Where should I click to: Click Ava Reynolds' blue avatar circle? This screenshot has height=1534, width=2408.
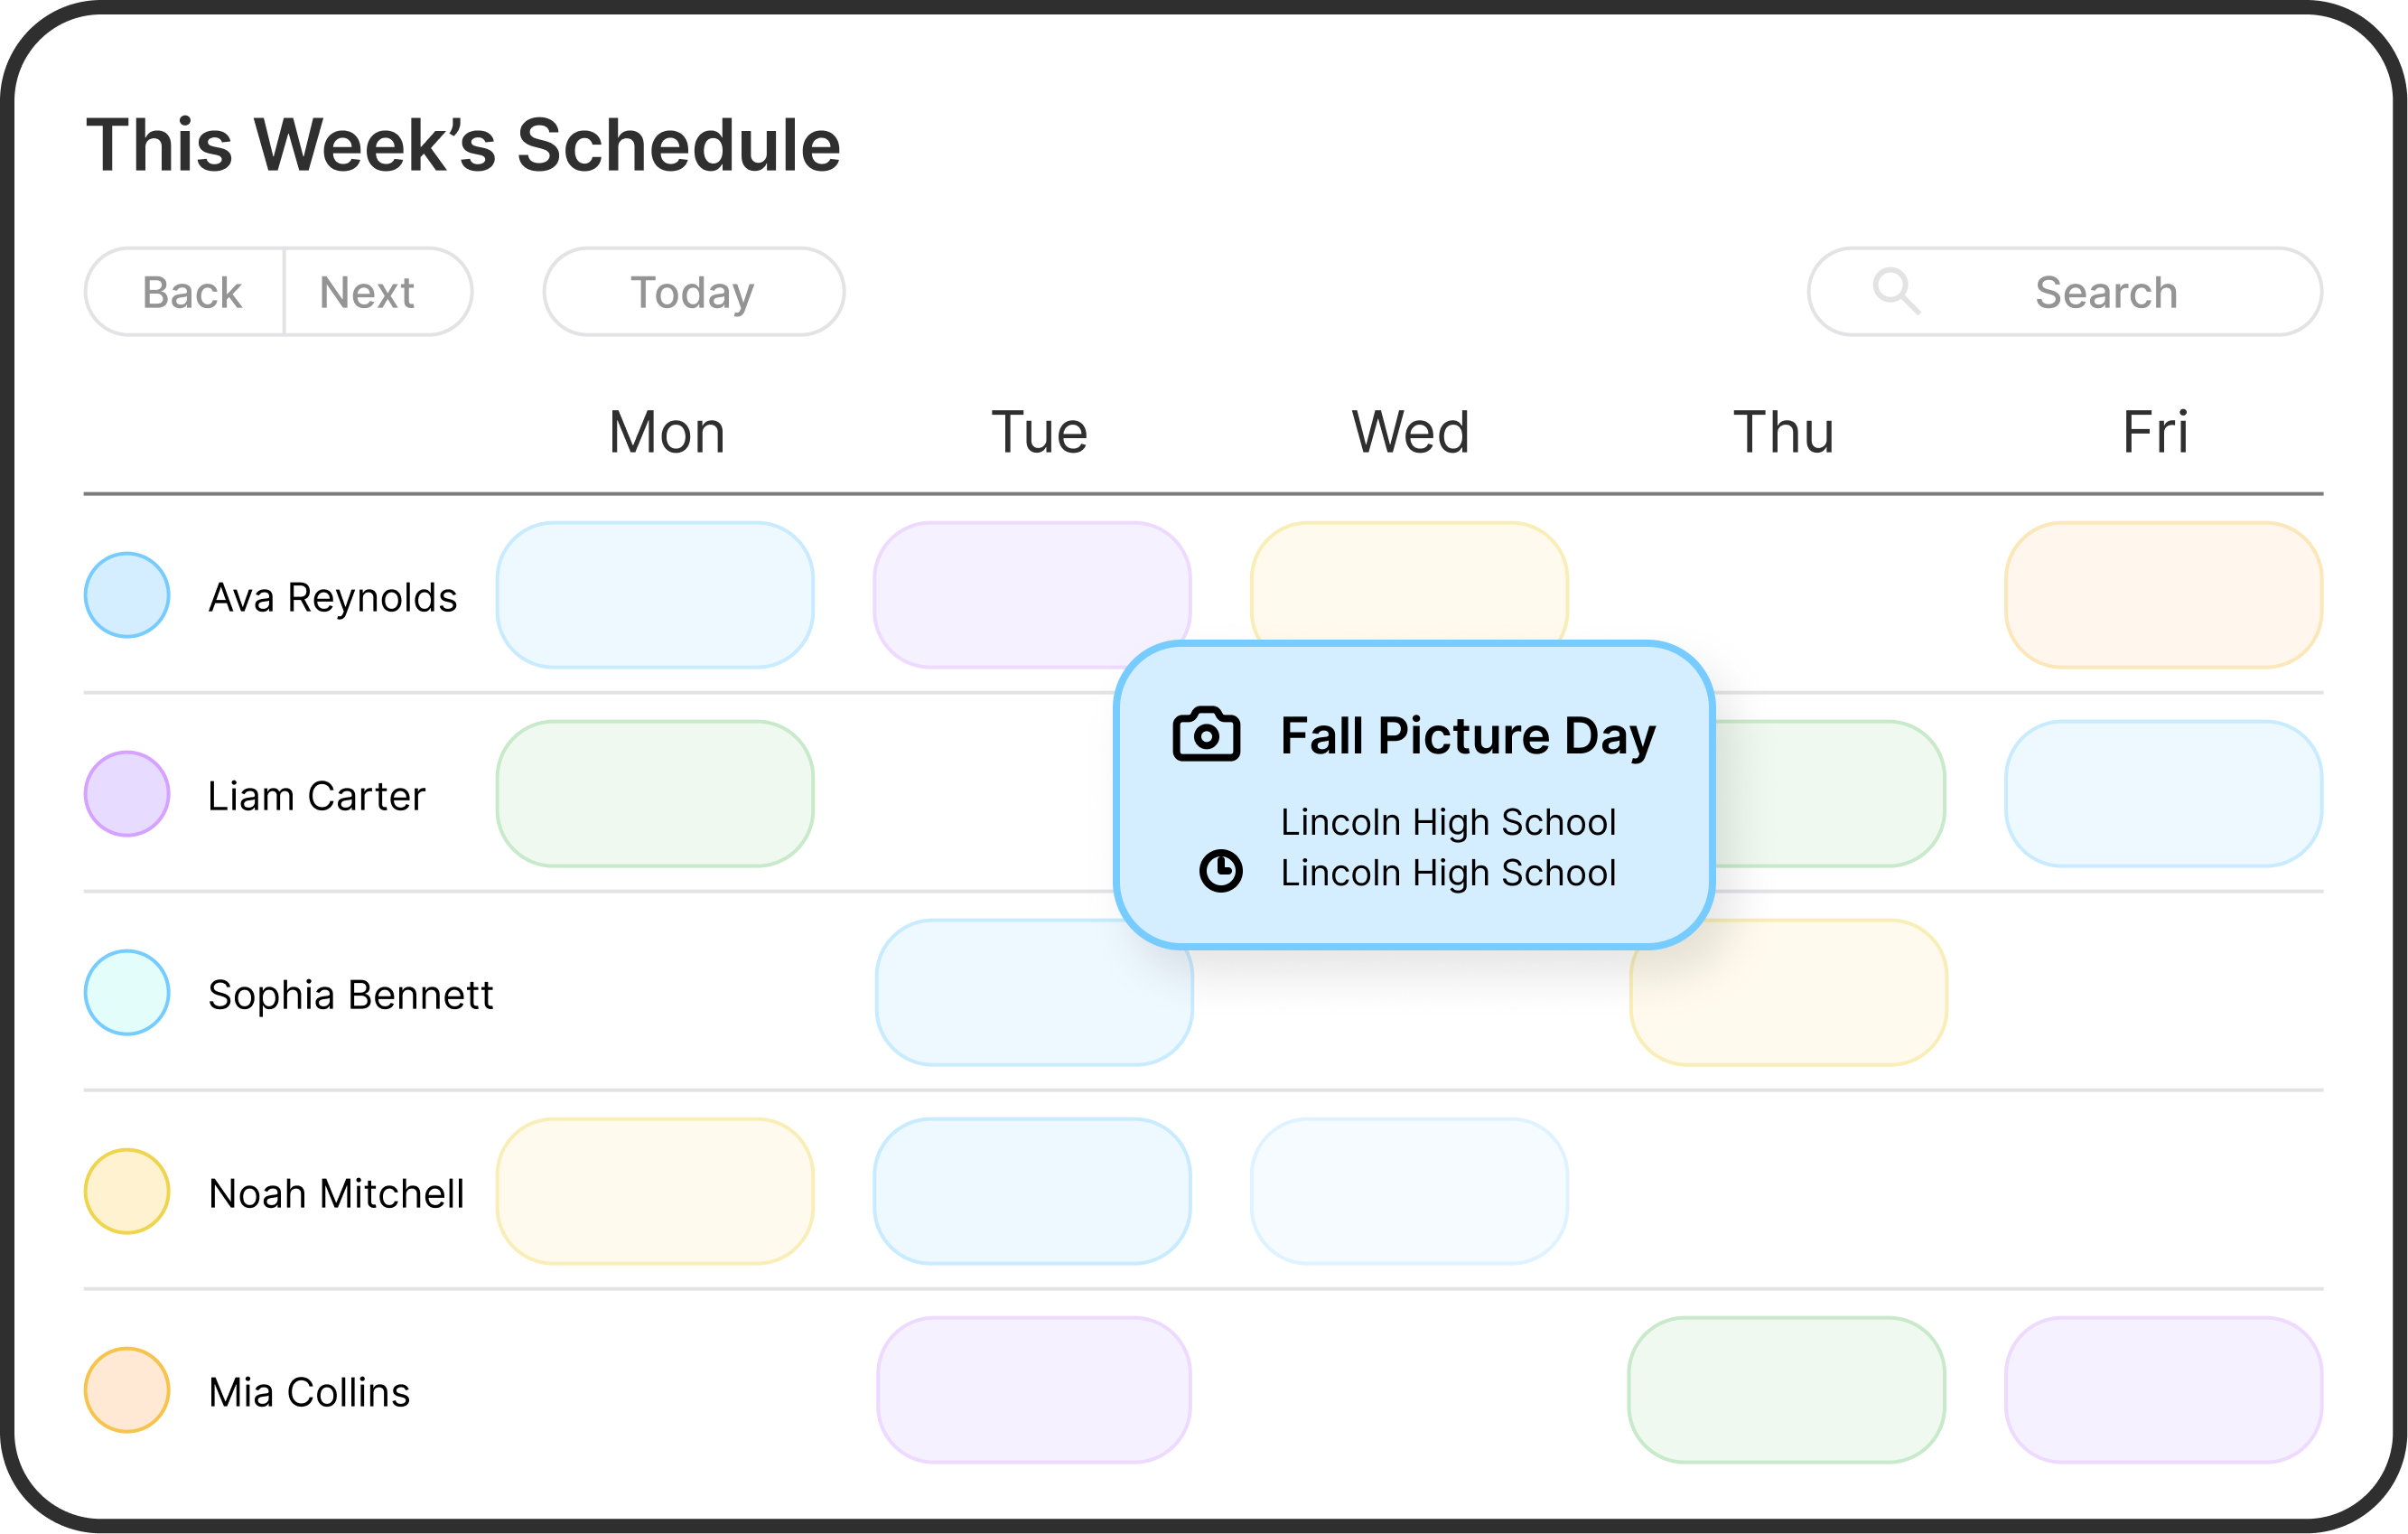point(127,595)
